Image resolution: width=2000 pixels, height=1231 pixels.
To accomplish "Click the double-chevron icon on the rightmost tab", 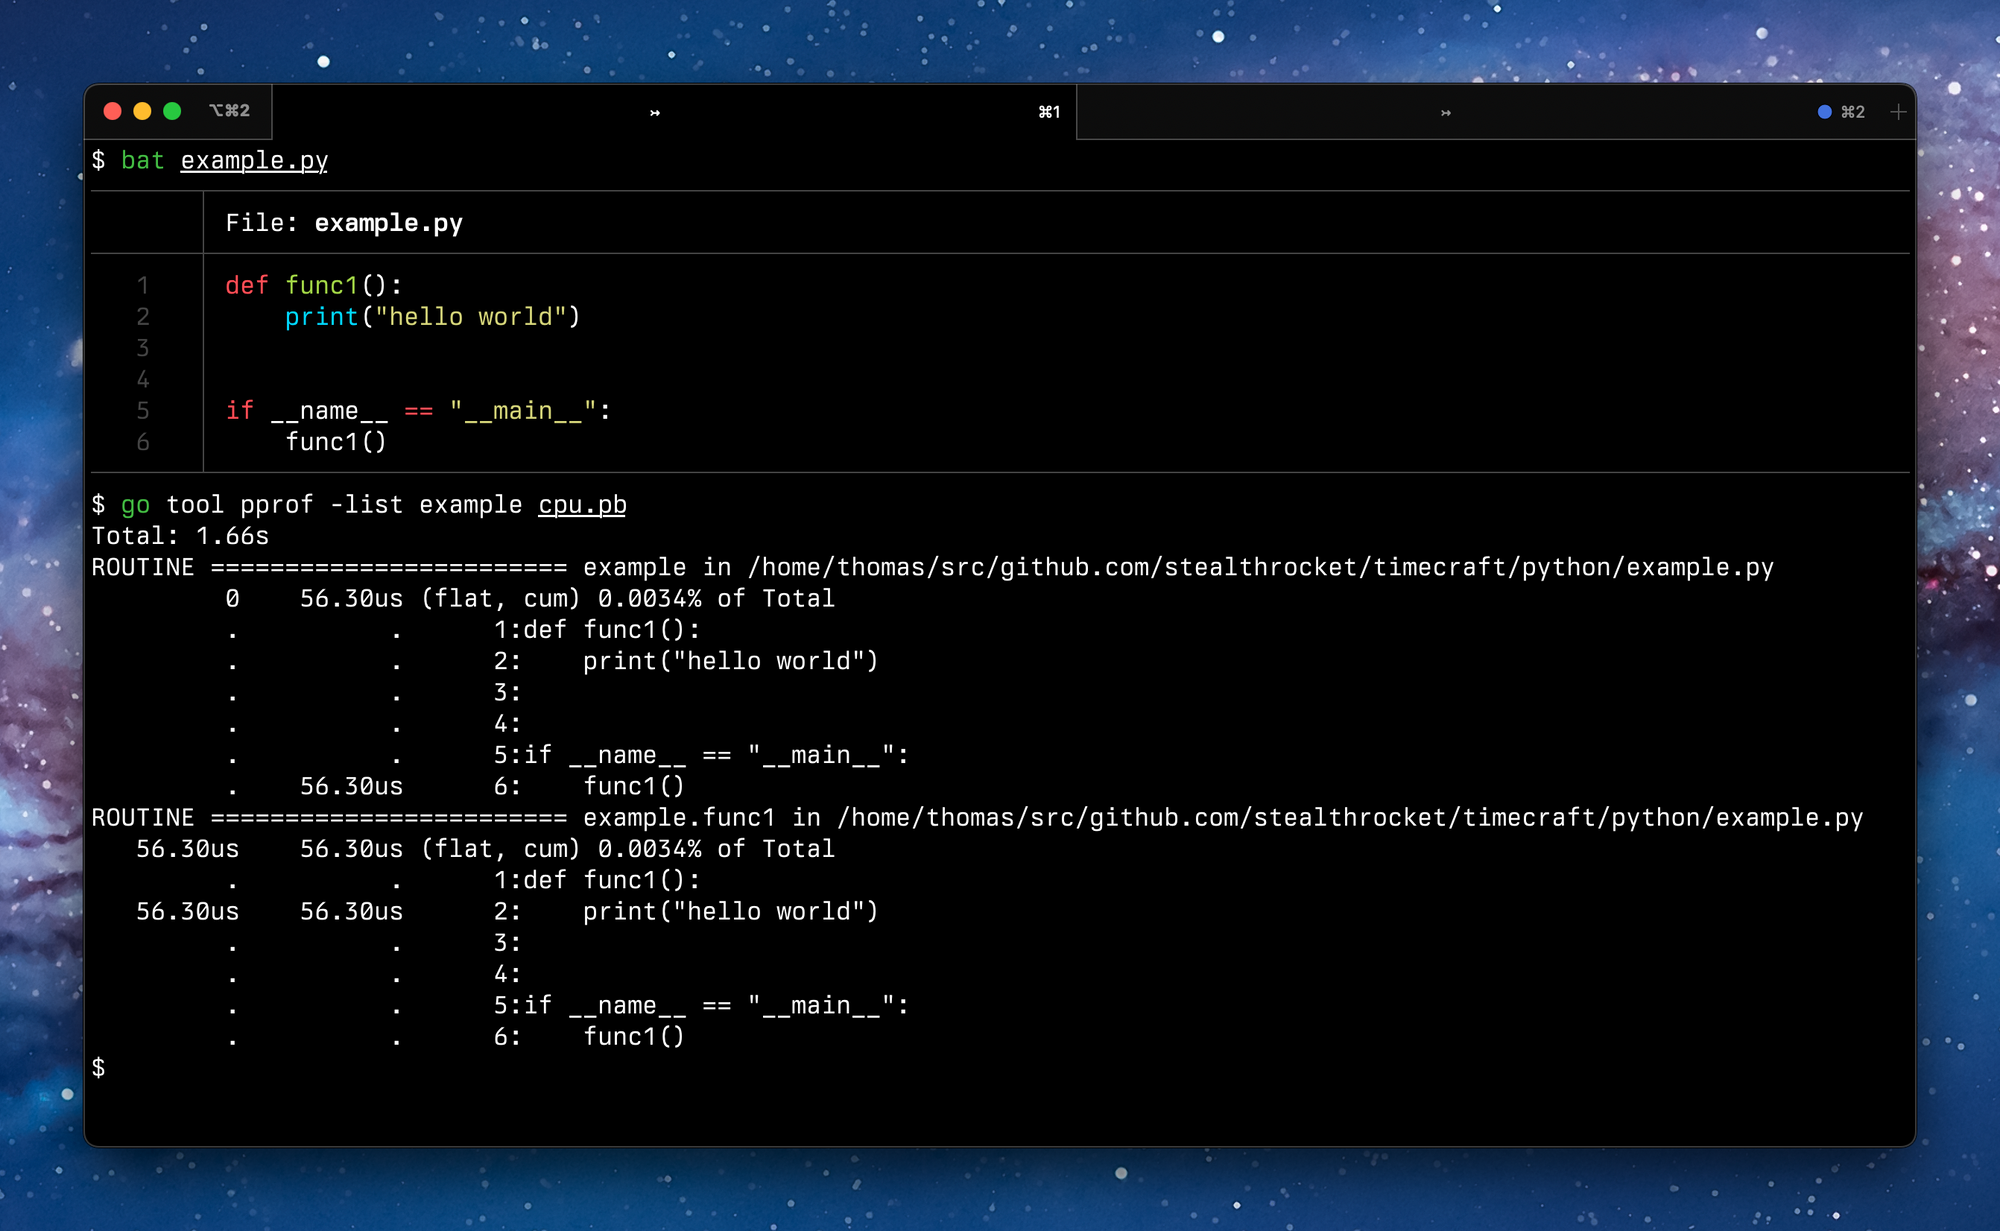I will click(x=1446, y=113).
